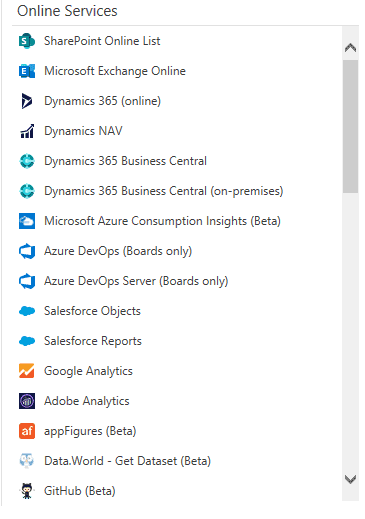Click the vertical scrollbar thumb

pos(350,126)
